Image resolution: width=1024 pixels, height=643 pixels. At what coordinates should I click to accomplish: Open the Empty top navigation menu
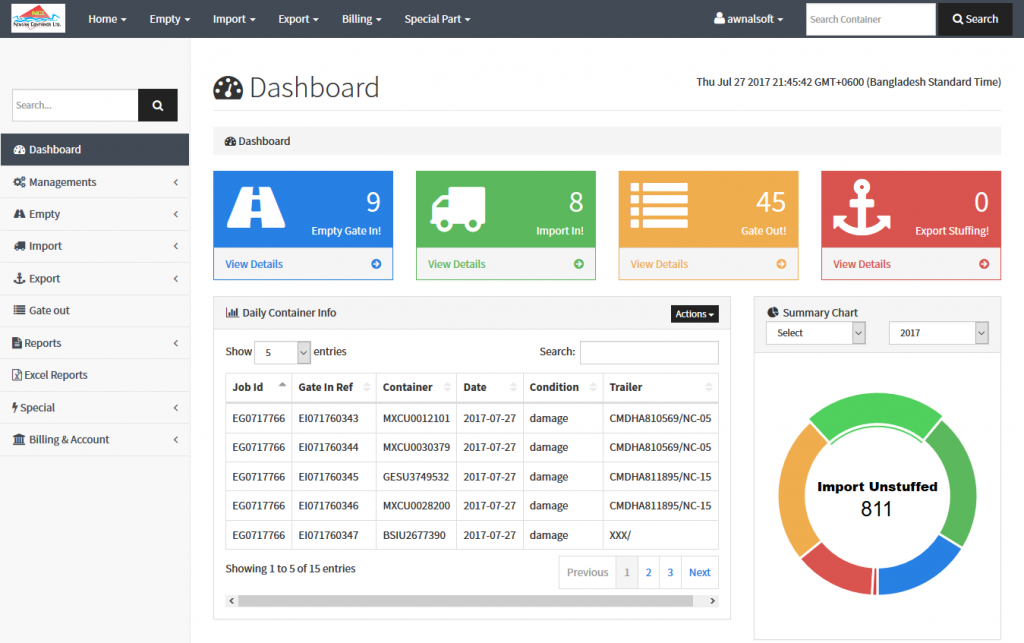point(170,19)
